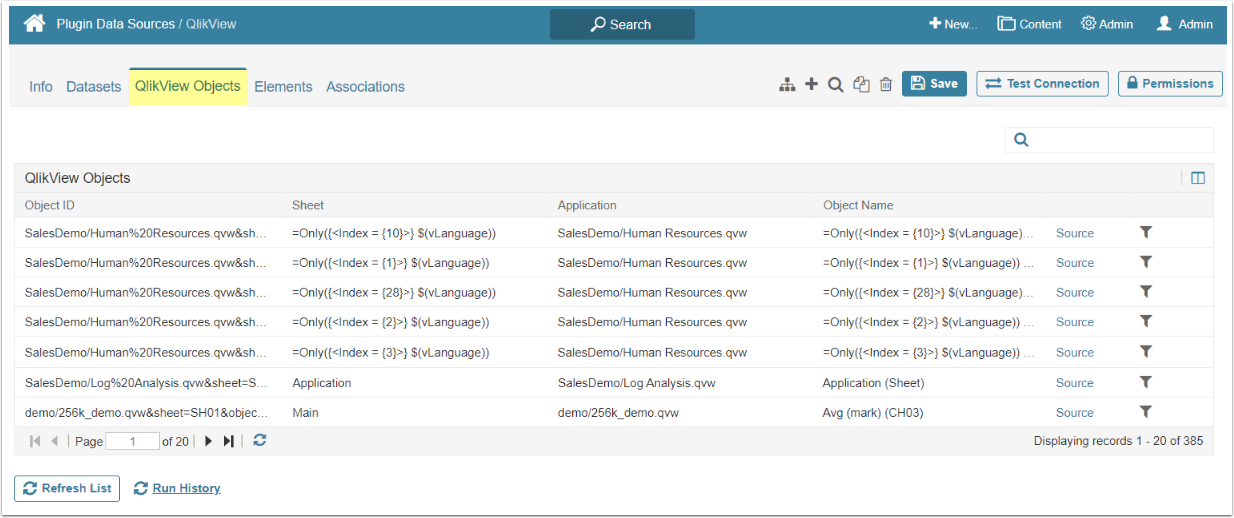
Task: Click the duplicate copy icon
Action: (861, 85)
